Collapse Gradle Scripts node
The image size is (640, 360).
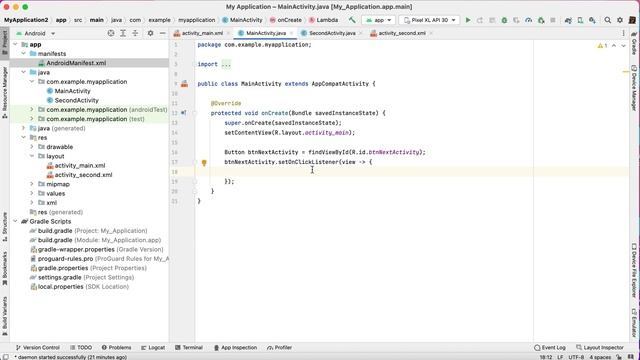click(x=16, y=221)
